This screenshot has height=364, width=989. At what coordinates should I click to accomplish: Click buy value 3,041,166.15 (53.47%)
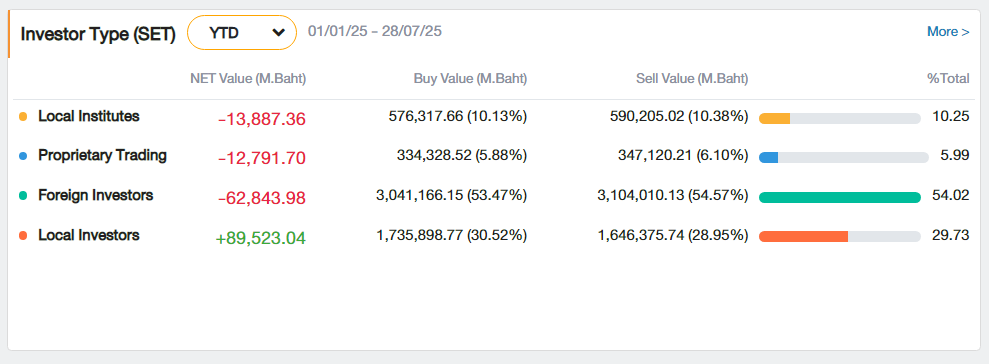click(451, 196)
